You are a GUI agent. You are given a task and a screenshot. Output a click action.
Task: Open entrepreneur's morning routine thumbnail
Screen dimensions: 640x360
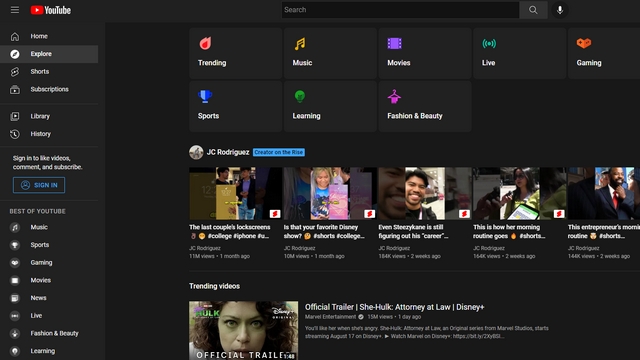point(604,193)
